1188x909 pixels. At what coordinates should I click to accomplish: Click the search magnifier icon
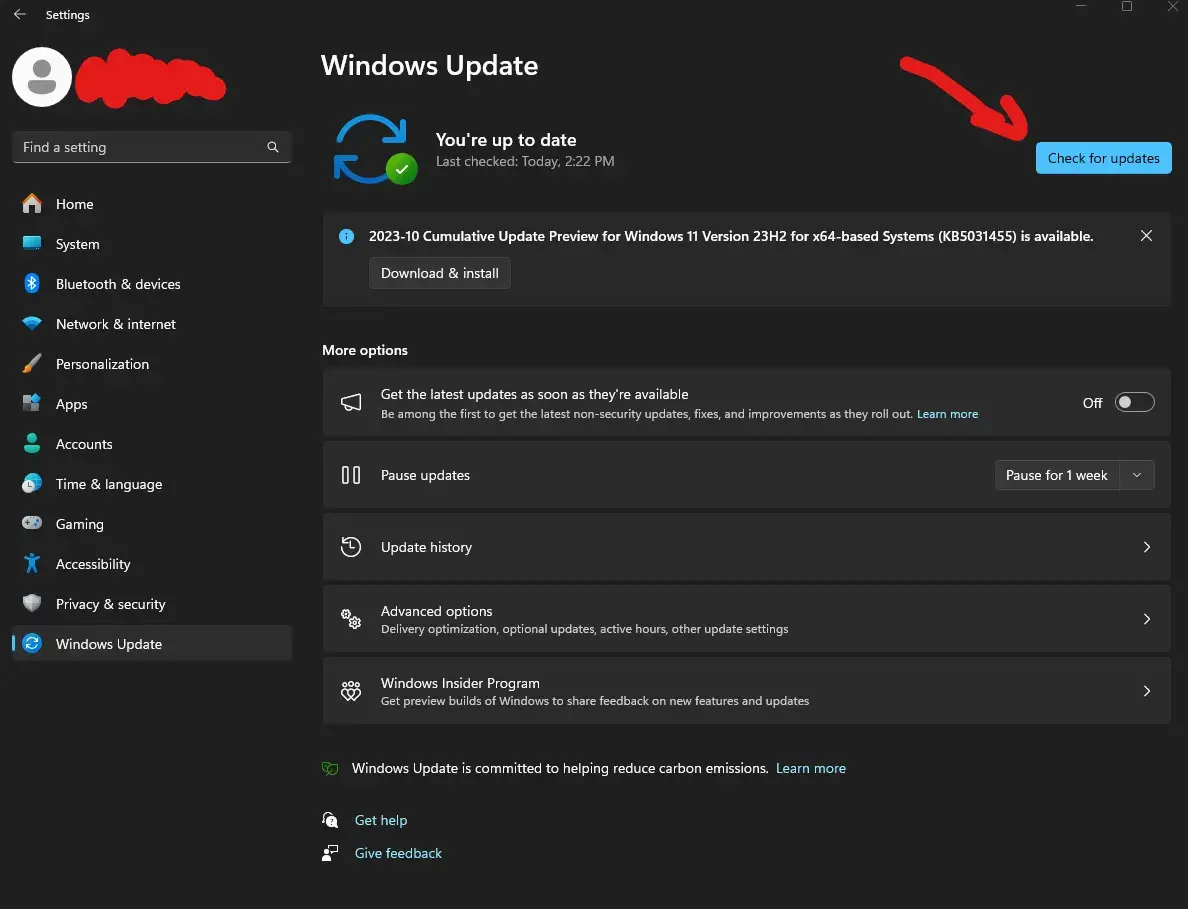273,147
